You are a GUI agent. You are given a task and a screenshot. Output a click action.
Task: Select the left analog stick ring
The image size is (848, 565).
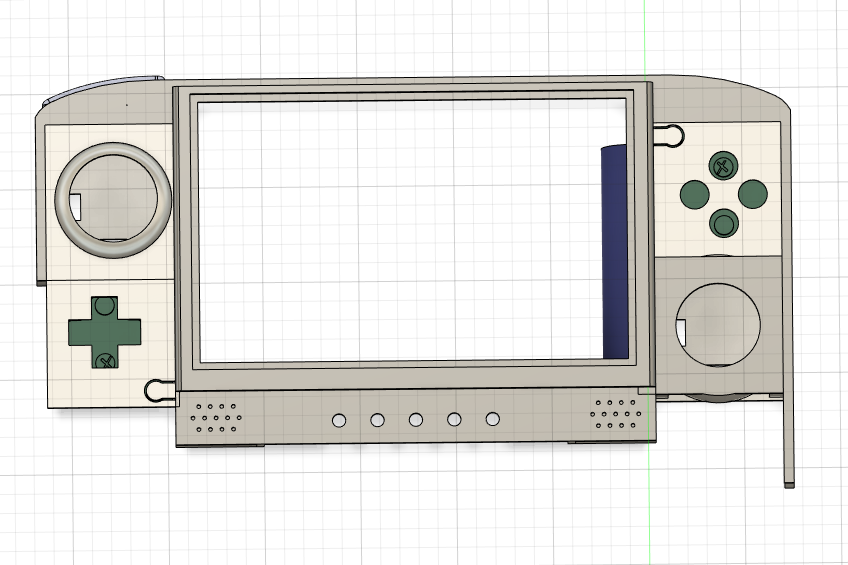coord(113,200)
